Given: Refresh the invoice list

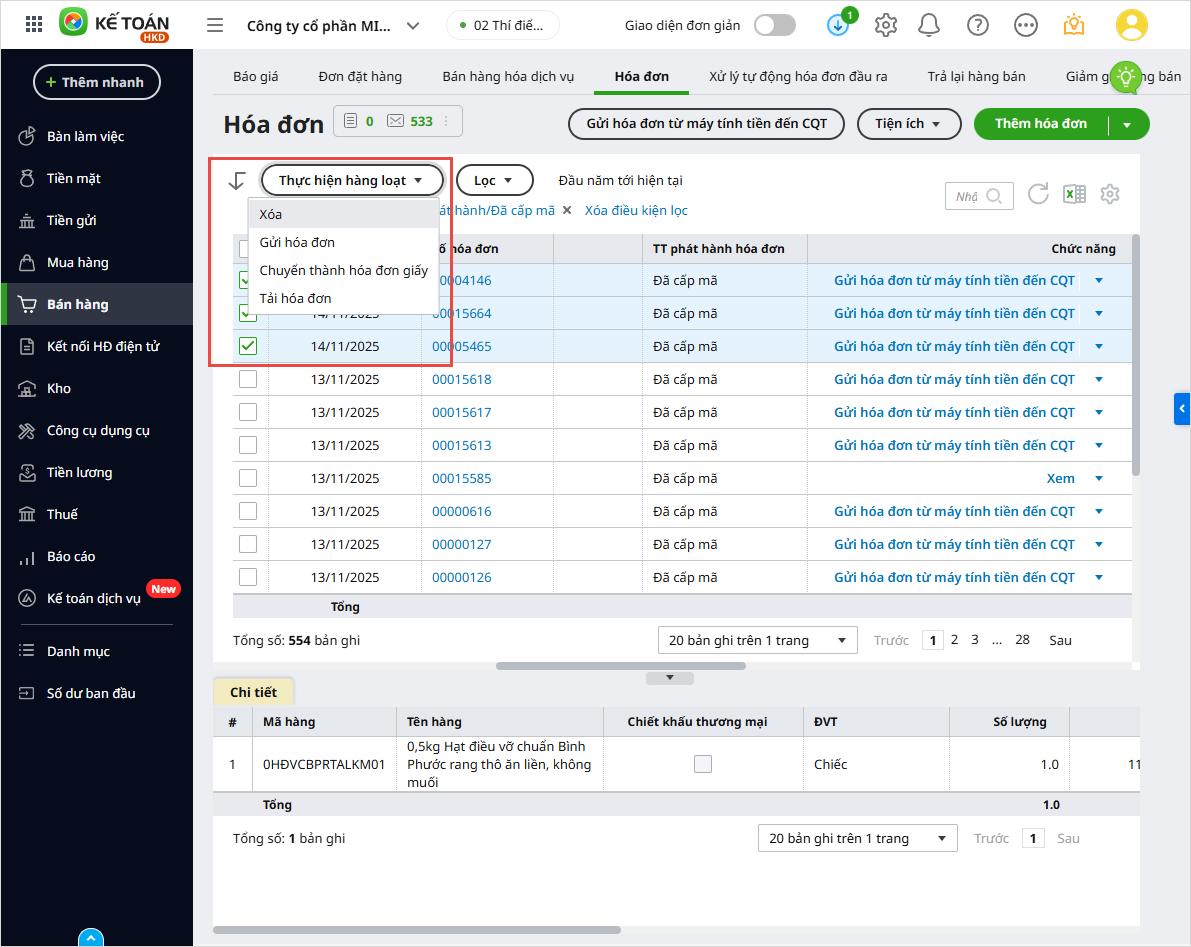Looking at the screenshot, I should pyautogui.click(x=1038, y=194).
